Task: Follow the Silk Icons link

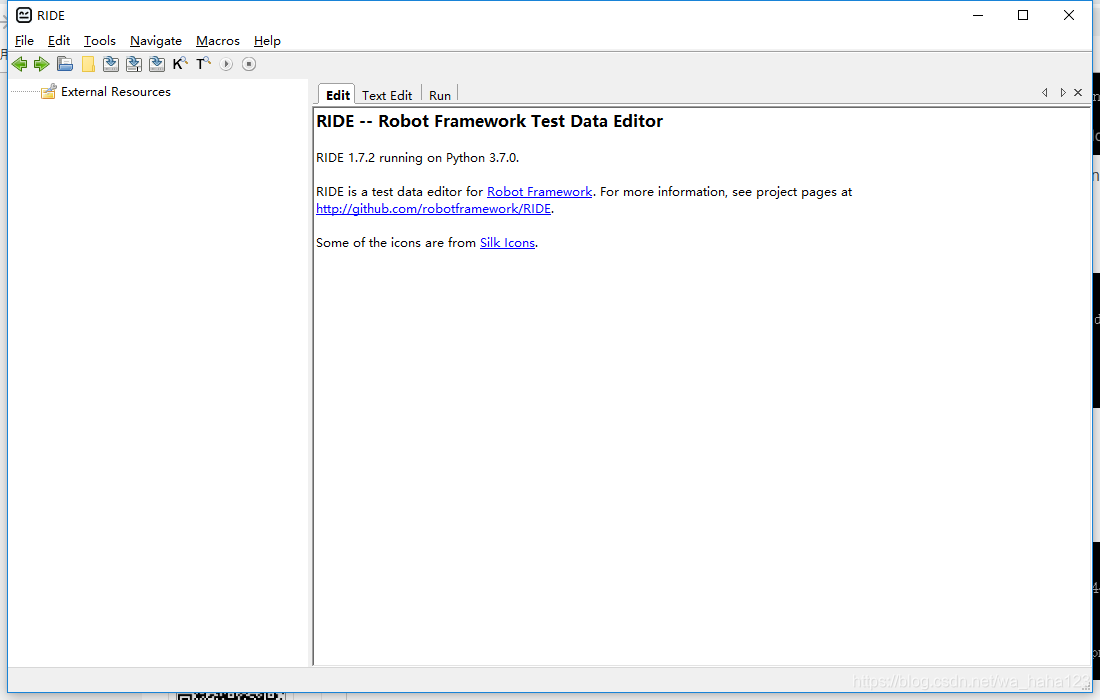Action: (x=507, y=243)
